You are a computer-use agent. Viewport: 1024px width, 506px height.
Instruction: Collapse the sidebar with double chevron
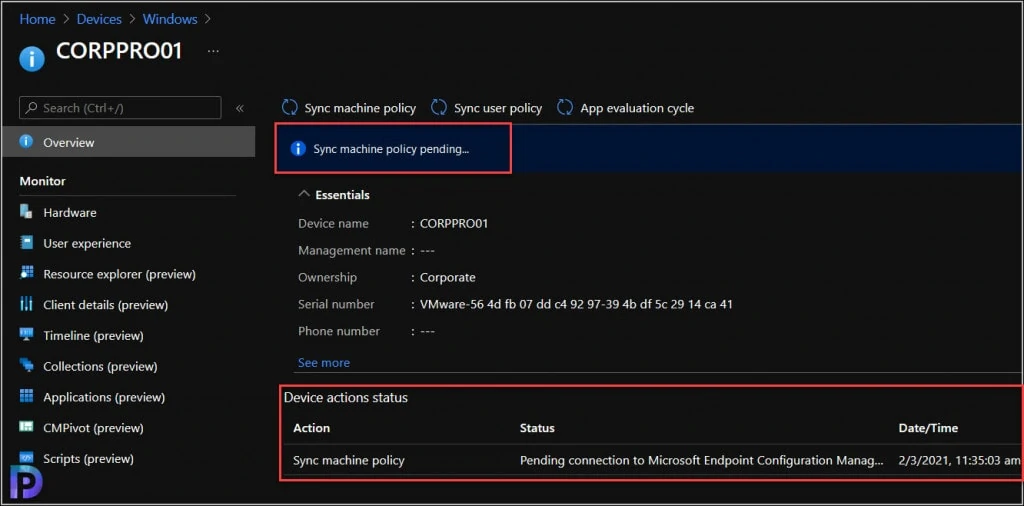pyautogui.click(x=240, y=108)
